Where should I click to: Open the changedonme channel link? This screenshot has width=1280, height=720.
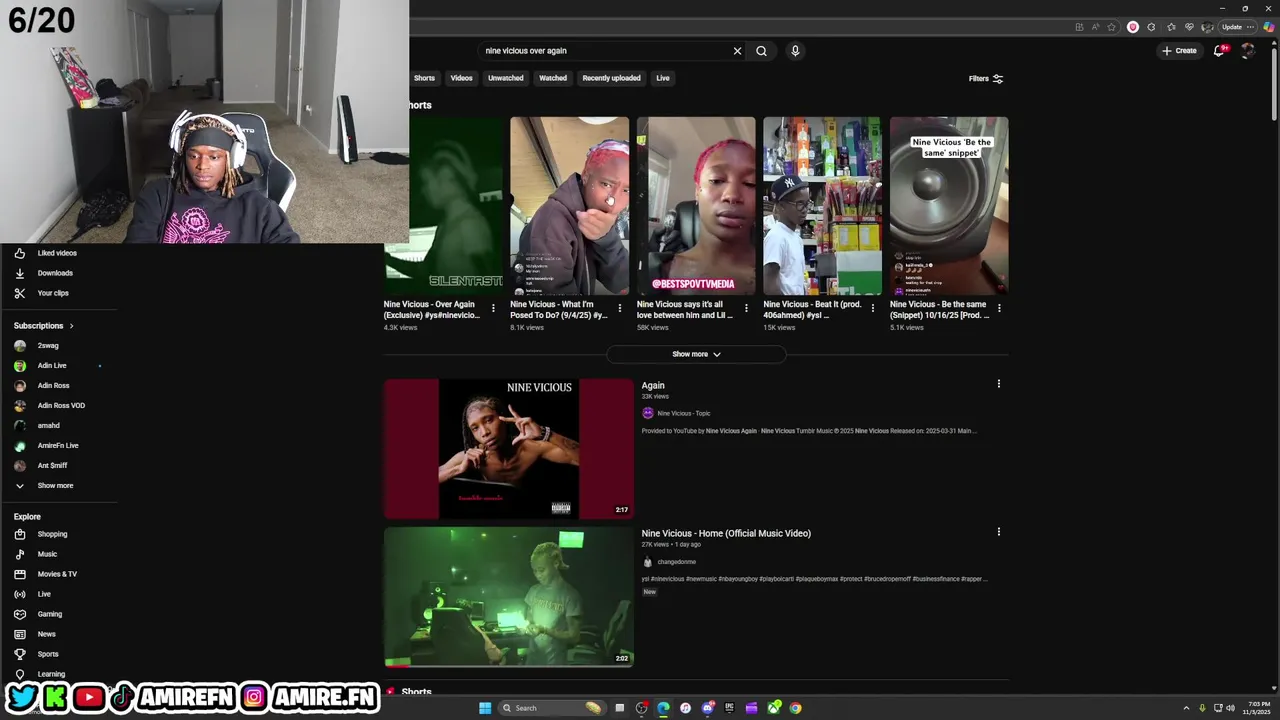[x=676, y=562]
